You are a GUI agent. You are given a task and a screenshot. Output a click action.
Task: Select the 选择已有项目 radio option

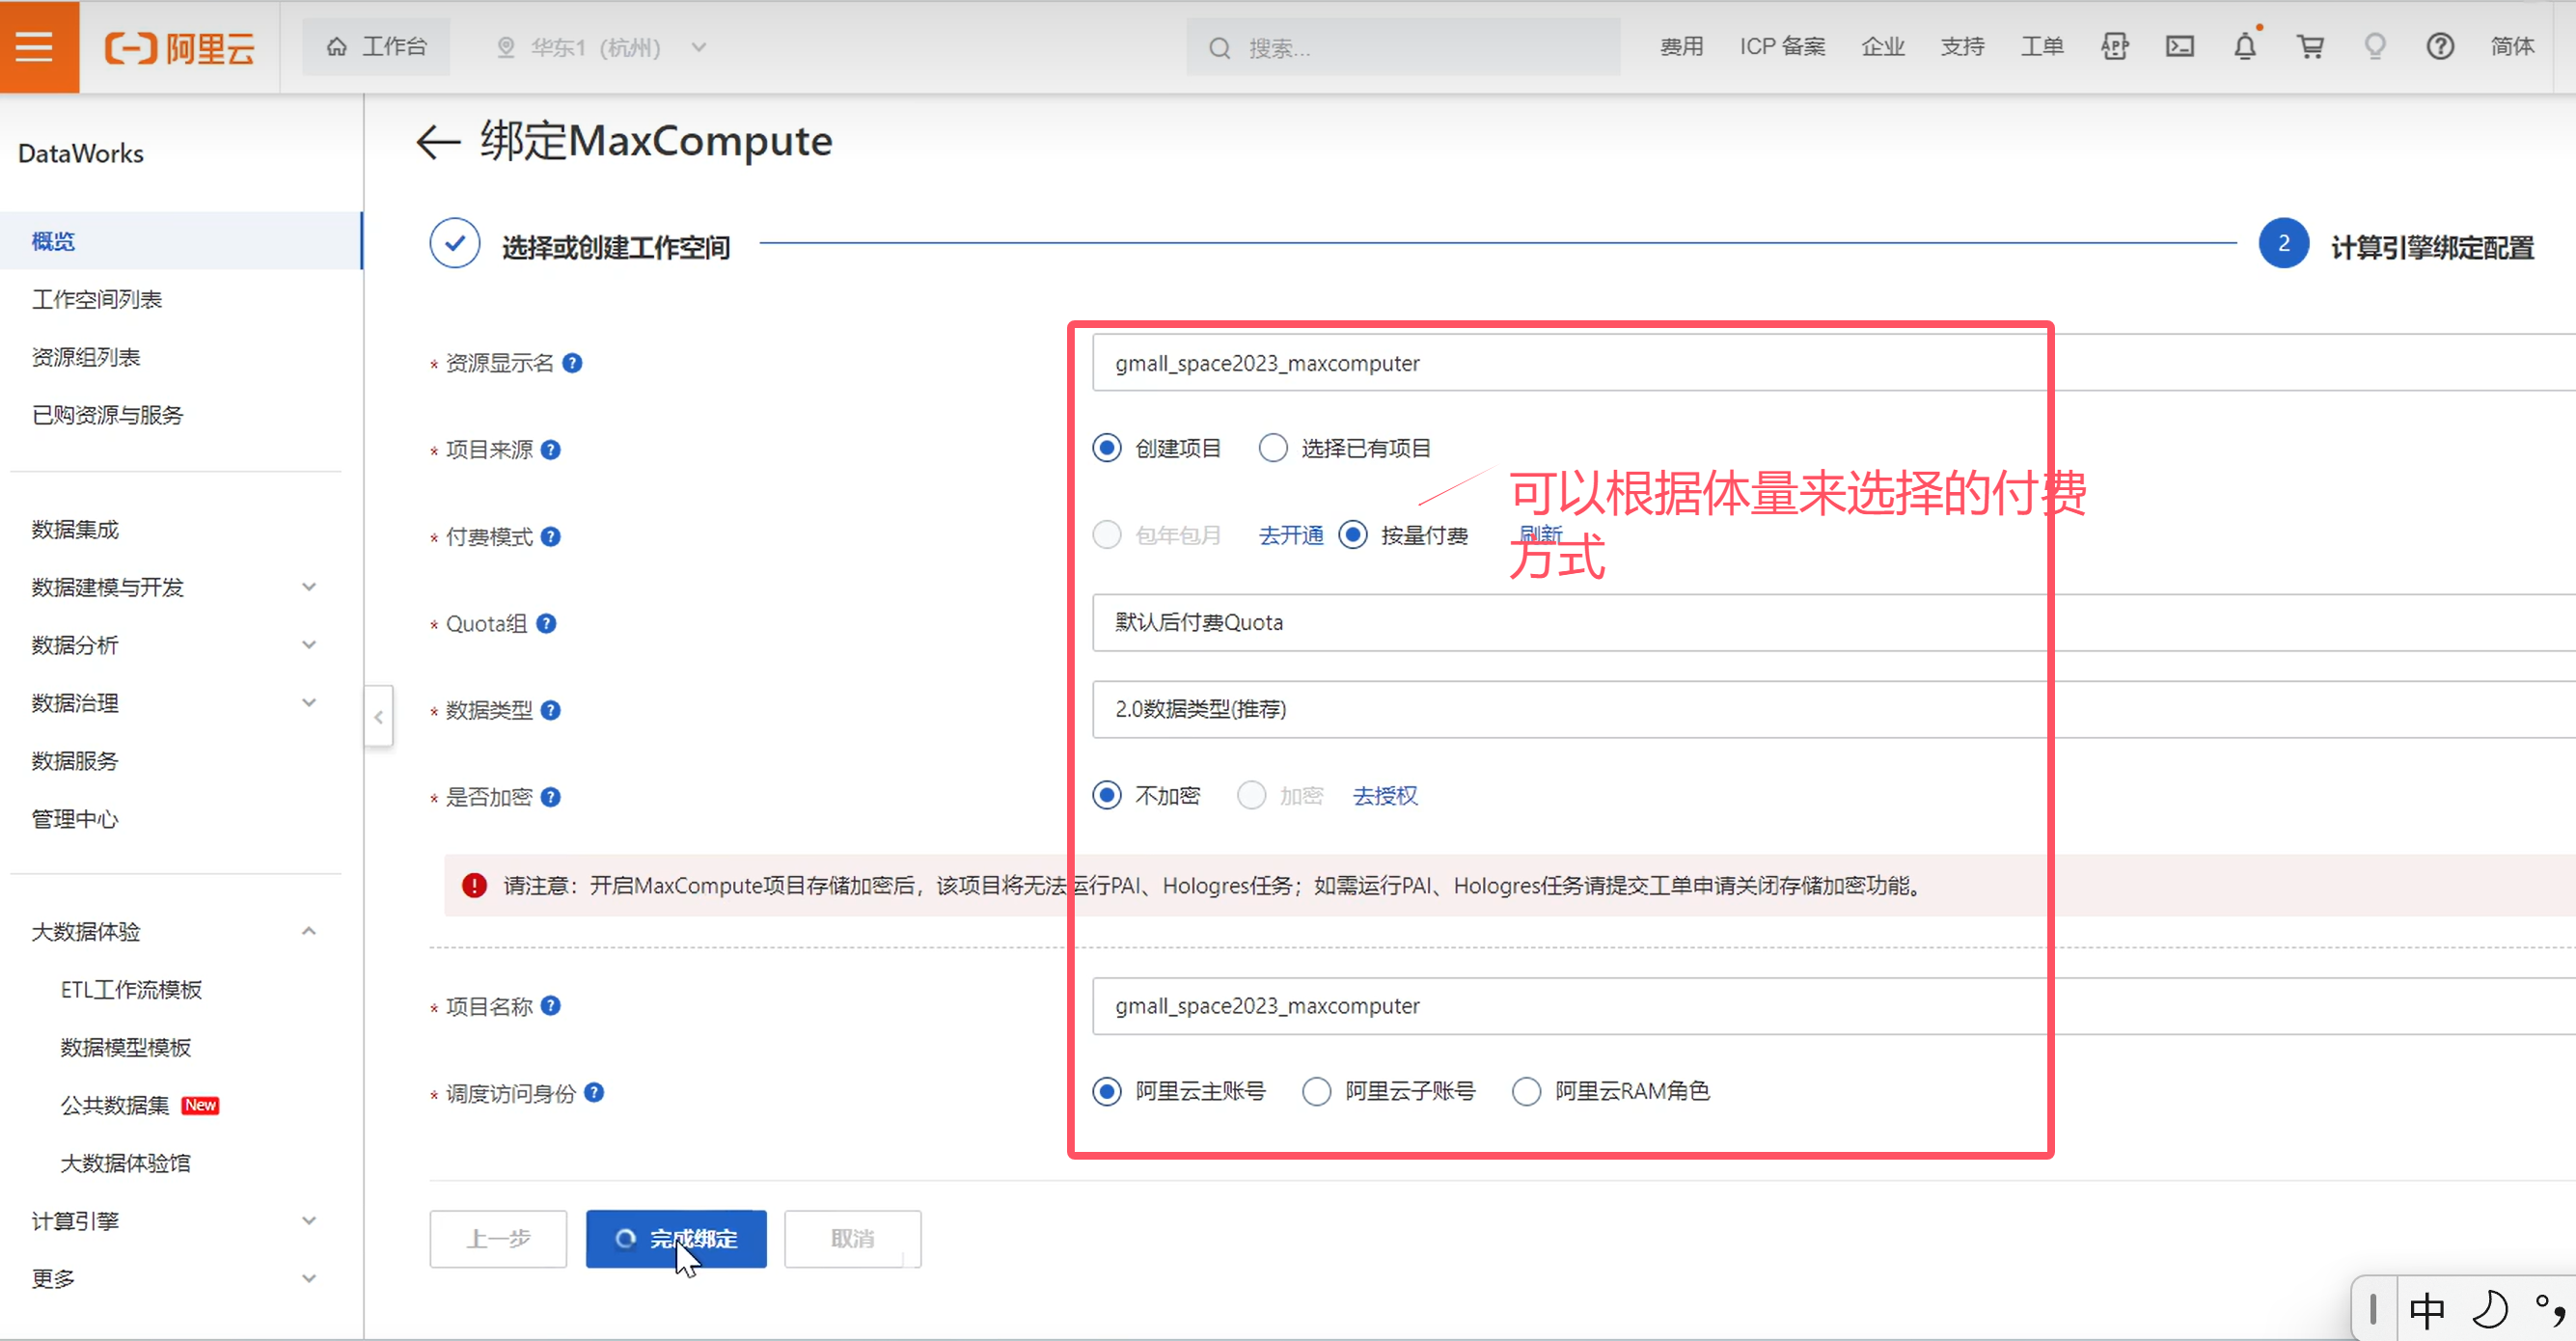click(x=1273, y=448)
